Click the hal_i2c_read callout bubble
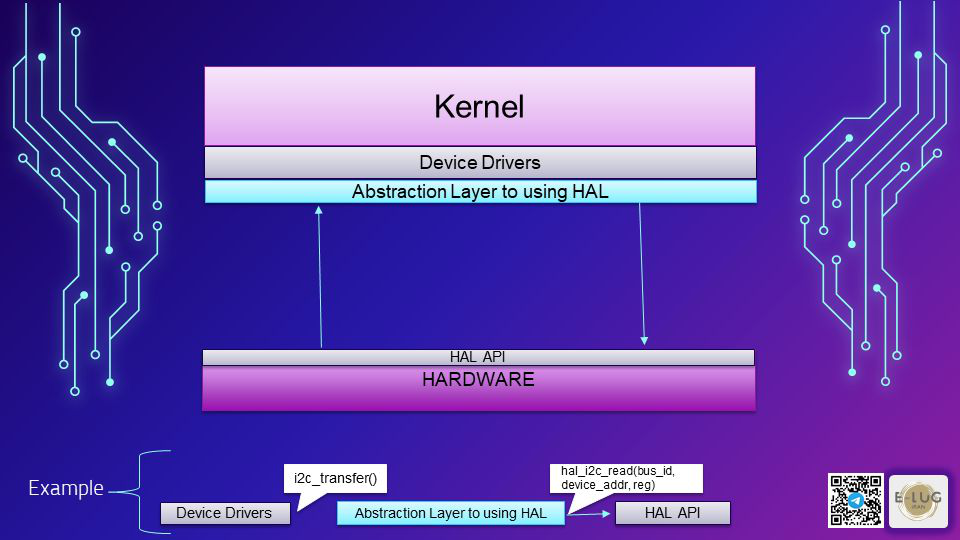The height and width of the screenshot is (540, 960). click(x=625, y=477)
